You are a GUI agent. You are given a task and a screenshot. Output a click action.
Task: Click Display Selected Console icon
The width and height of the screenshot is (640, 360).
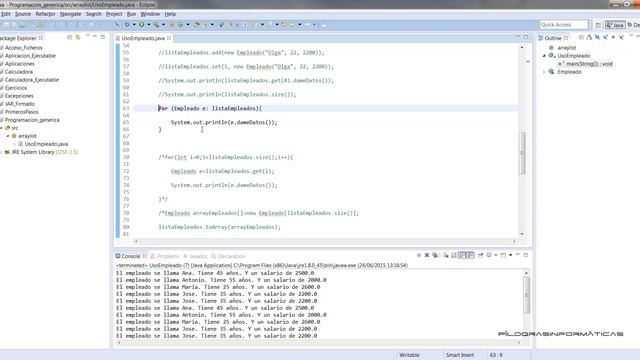click(x=489, y=255)
